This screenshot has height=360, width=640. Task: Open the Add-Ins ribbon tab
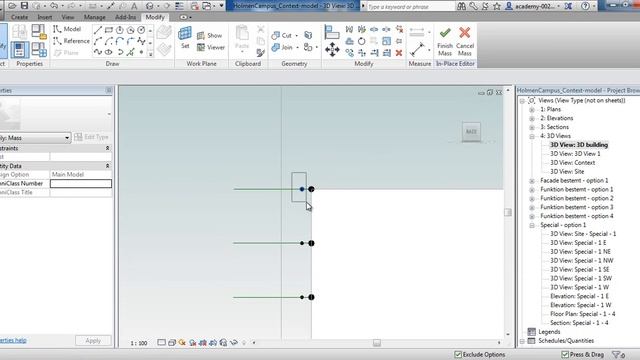point(126,17)
